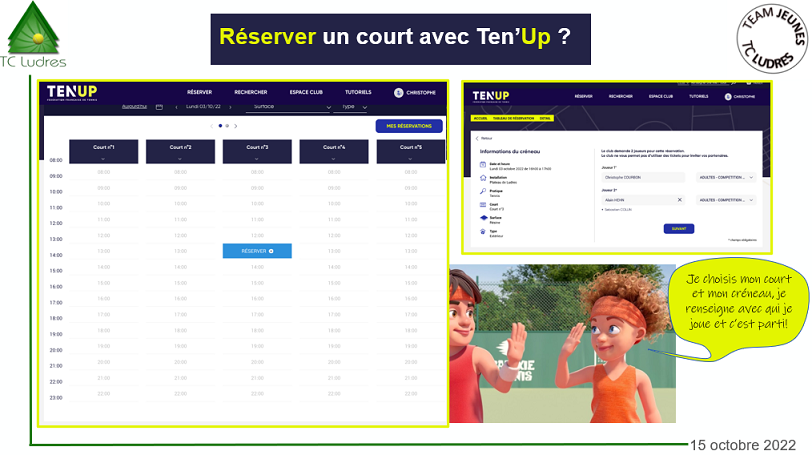The image size is (812, 455).
Task: Go to previous day with date arrow
Action: [x=176, y=106]
